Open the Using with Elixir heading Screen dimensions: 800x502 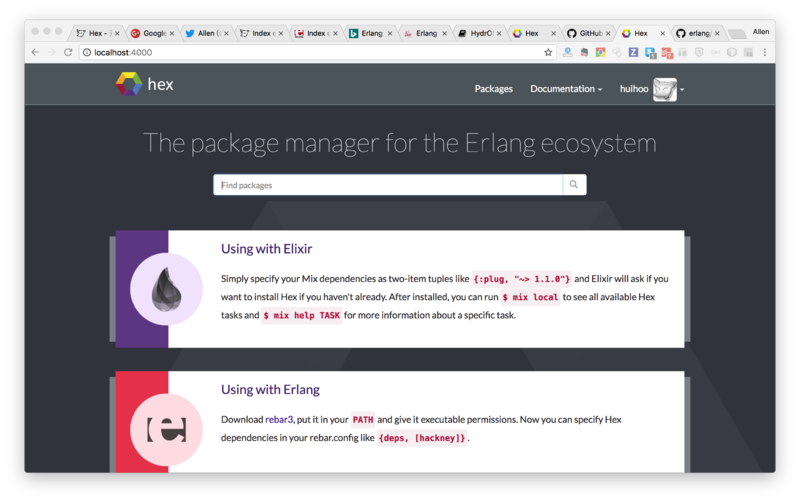(266, 249)
